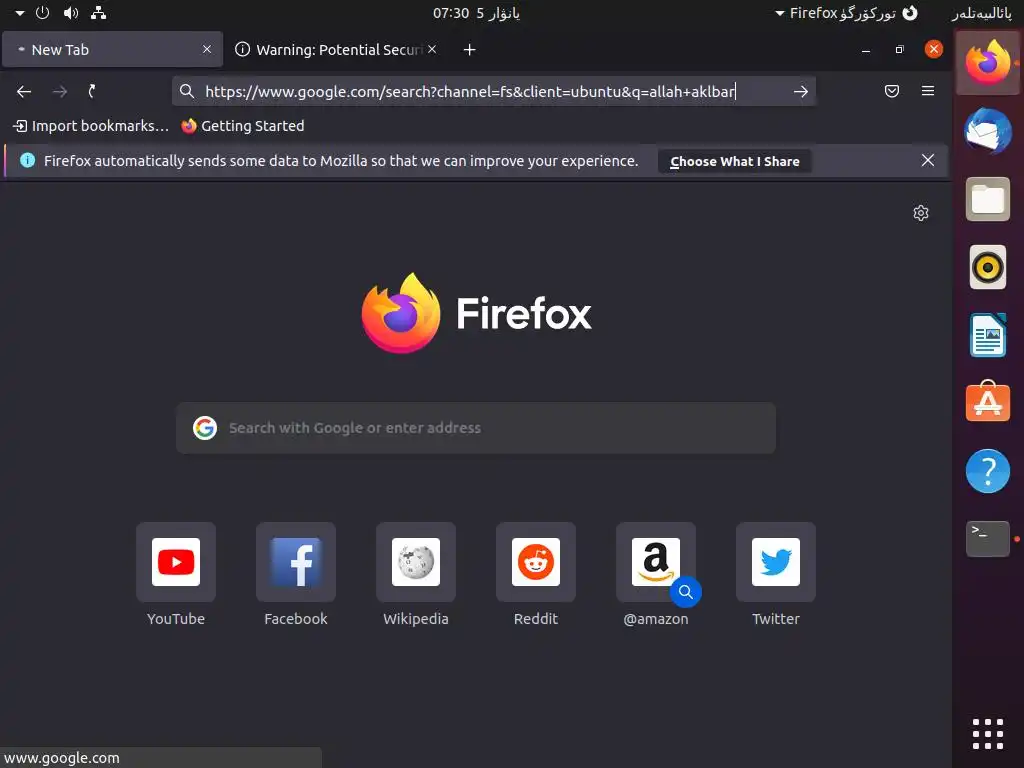Click the Search with Google box

[475, 428]
